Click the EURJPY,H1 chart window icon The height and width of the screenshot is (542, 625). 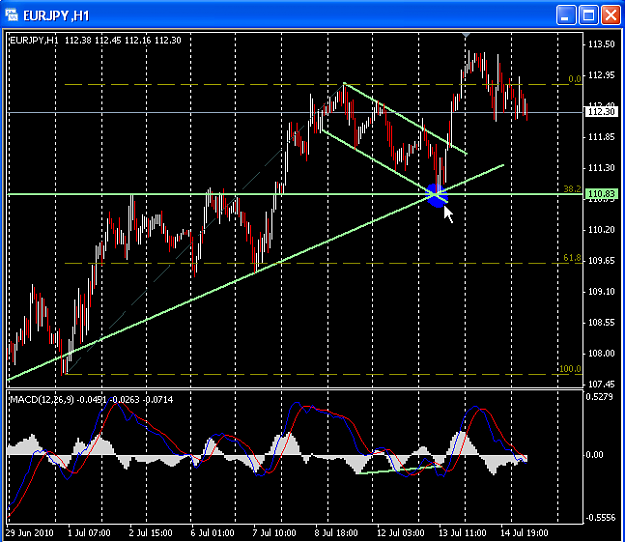click(x=12, y=15)
